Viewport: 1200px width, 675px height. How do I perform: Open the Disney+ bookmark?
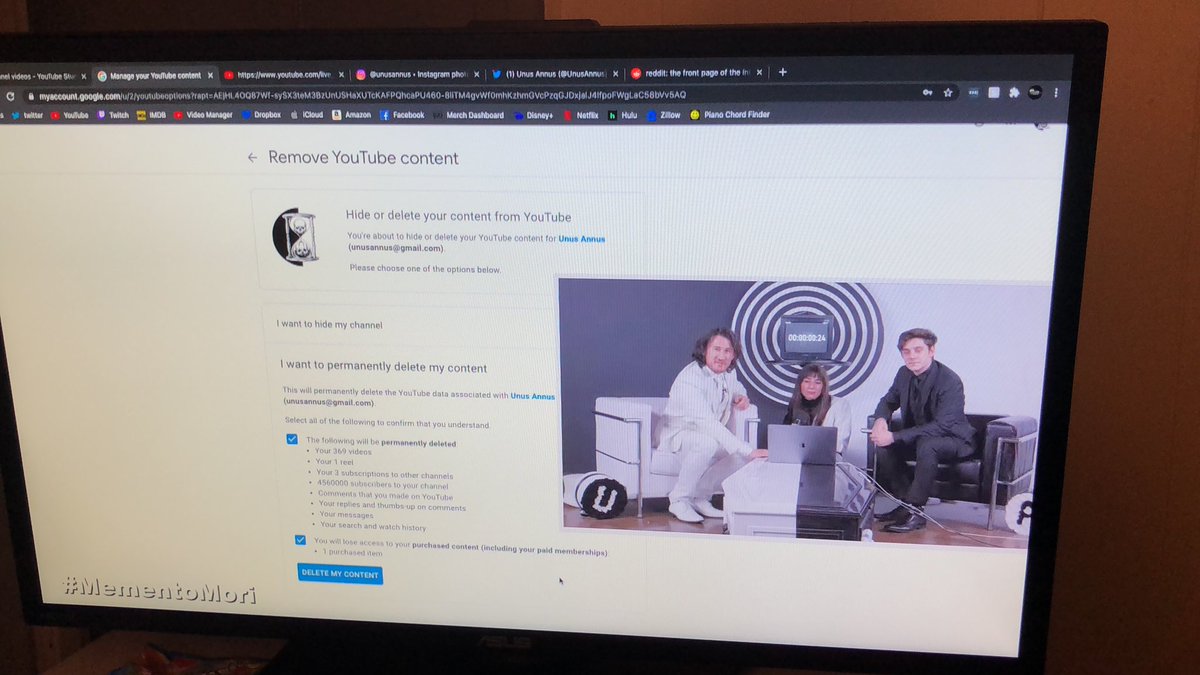[x=534, y=116]
